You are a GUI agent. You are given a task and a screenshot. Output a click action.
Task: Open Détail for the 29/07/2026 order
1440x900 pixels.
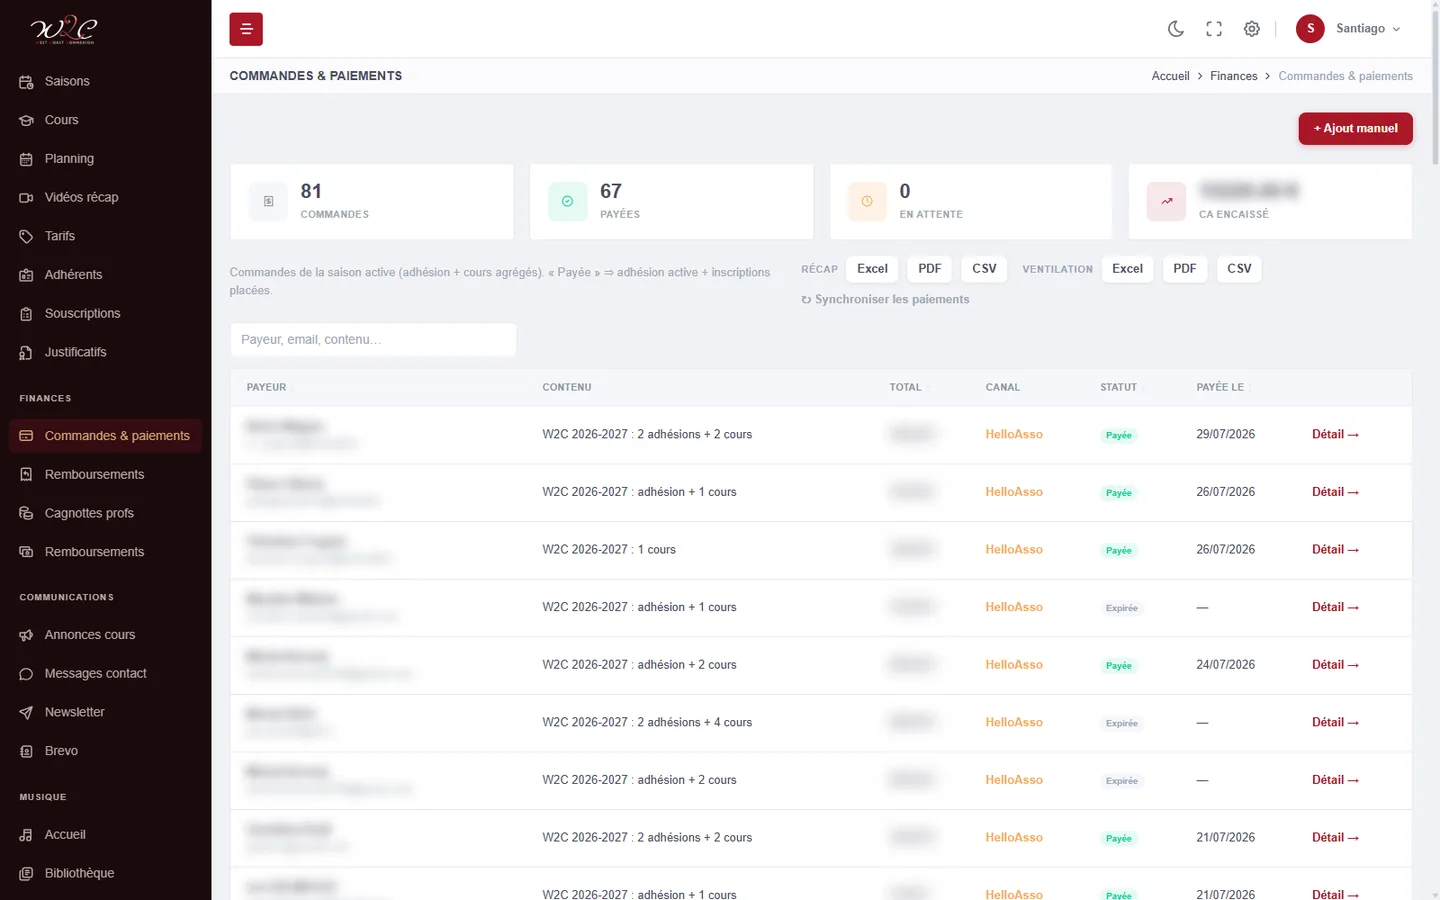1335,434
